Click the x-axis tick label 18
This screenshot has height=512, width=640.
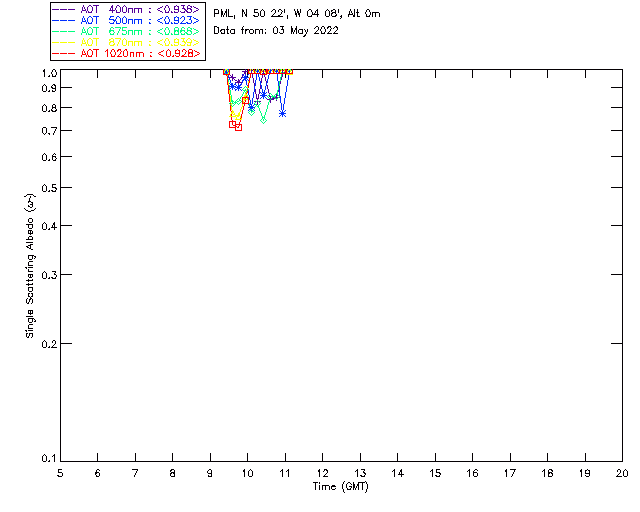tap(547, 473)
